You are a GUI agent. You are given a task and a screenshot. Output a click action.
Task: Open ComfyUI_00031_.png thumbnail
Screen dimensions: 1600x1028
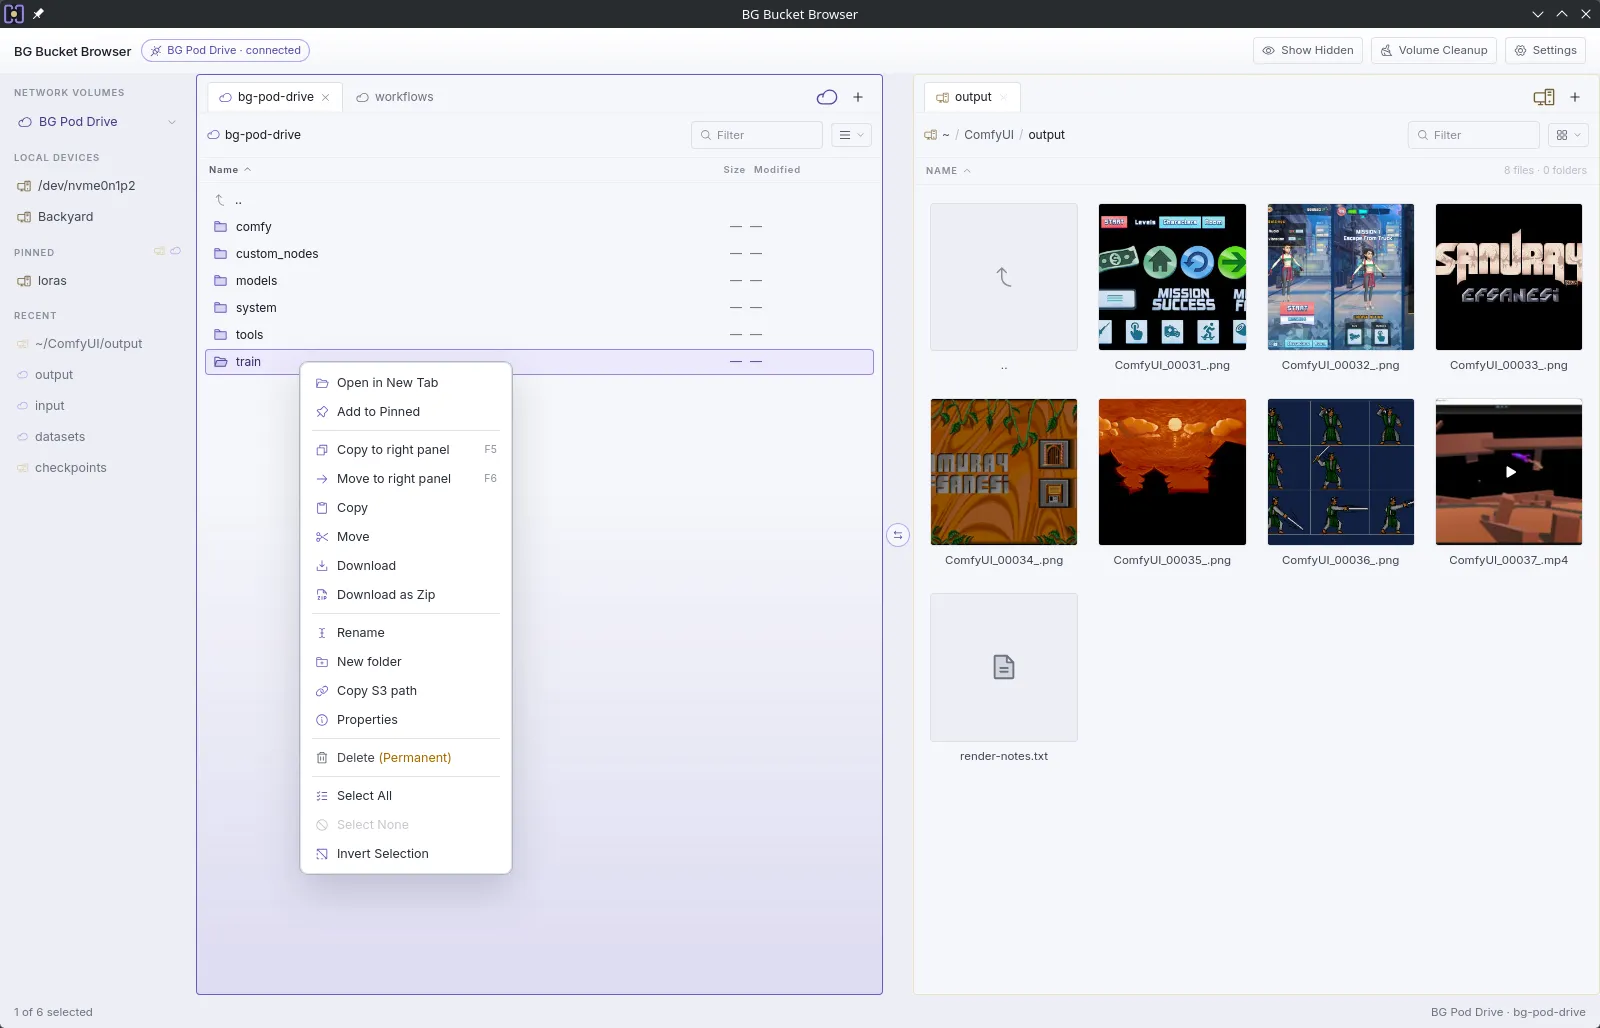(1172, 277)
